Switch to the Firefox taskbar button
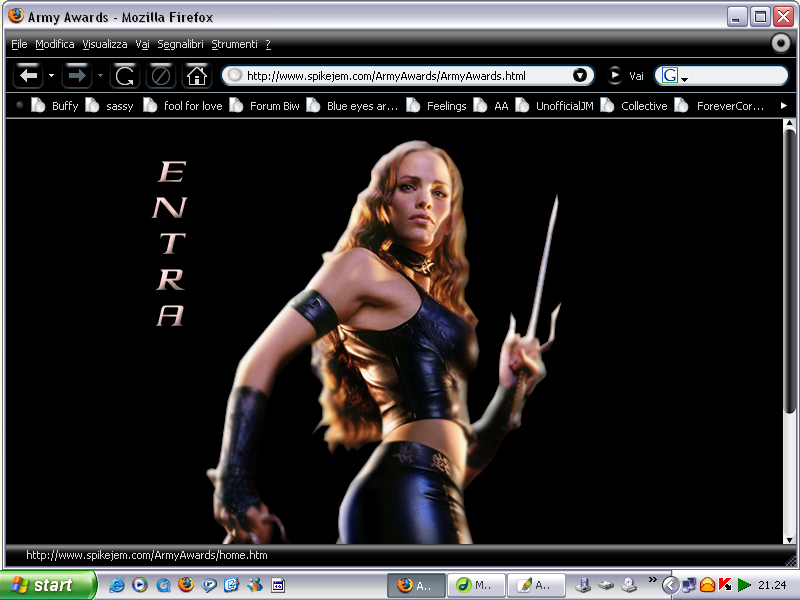800x600 pixels. point(416,585)
